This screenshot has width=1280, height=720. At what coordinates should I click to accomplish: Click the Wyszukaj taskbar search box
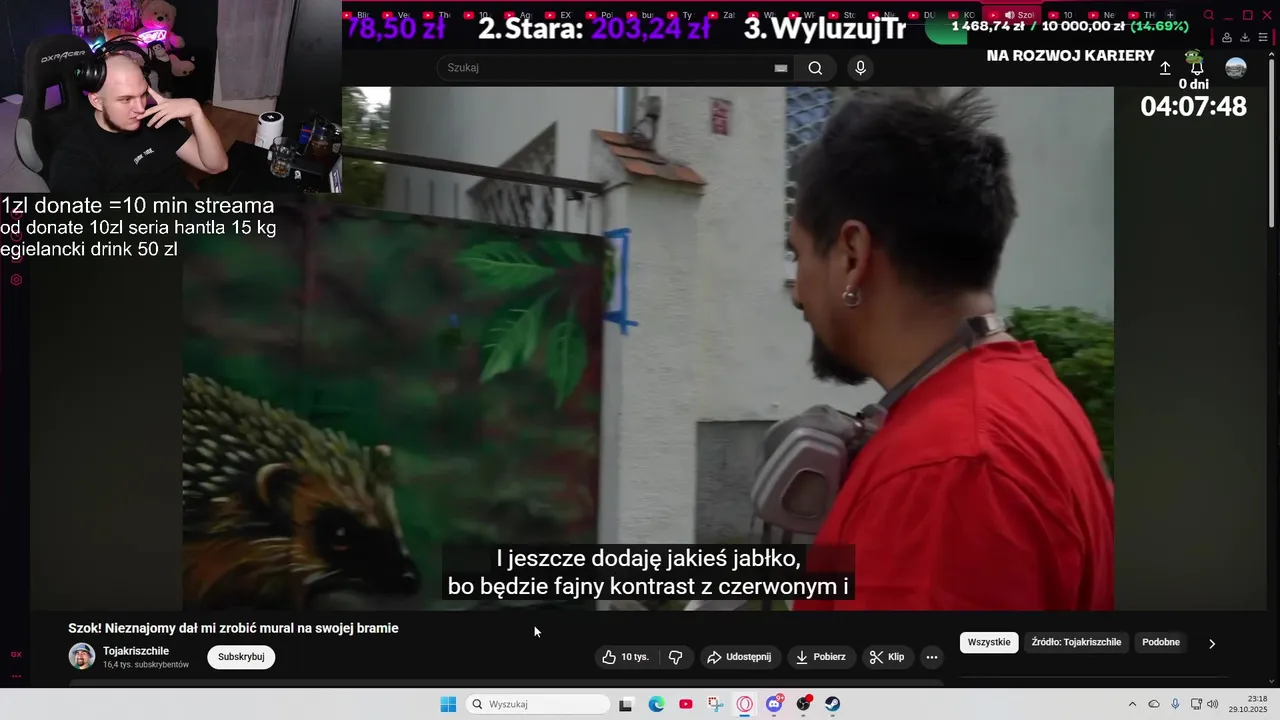tap(539, 704)
